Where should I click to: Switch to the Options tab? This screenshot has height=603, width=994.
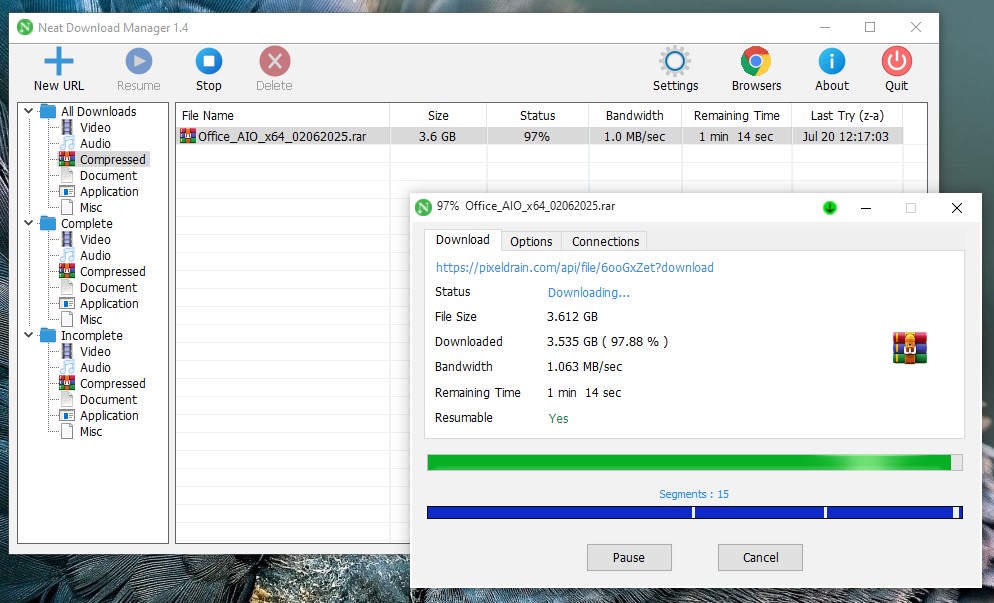tap(531, 242)
